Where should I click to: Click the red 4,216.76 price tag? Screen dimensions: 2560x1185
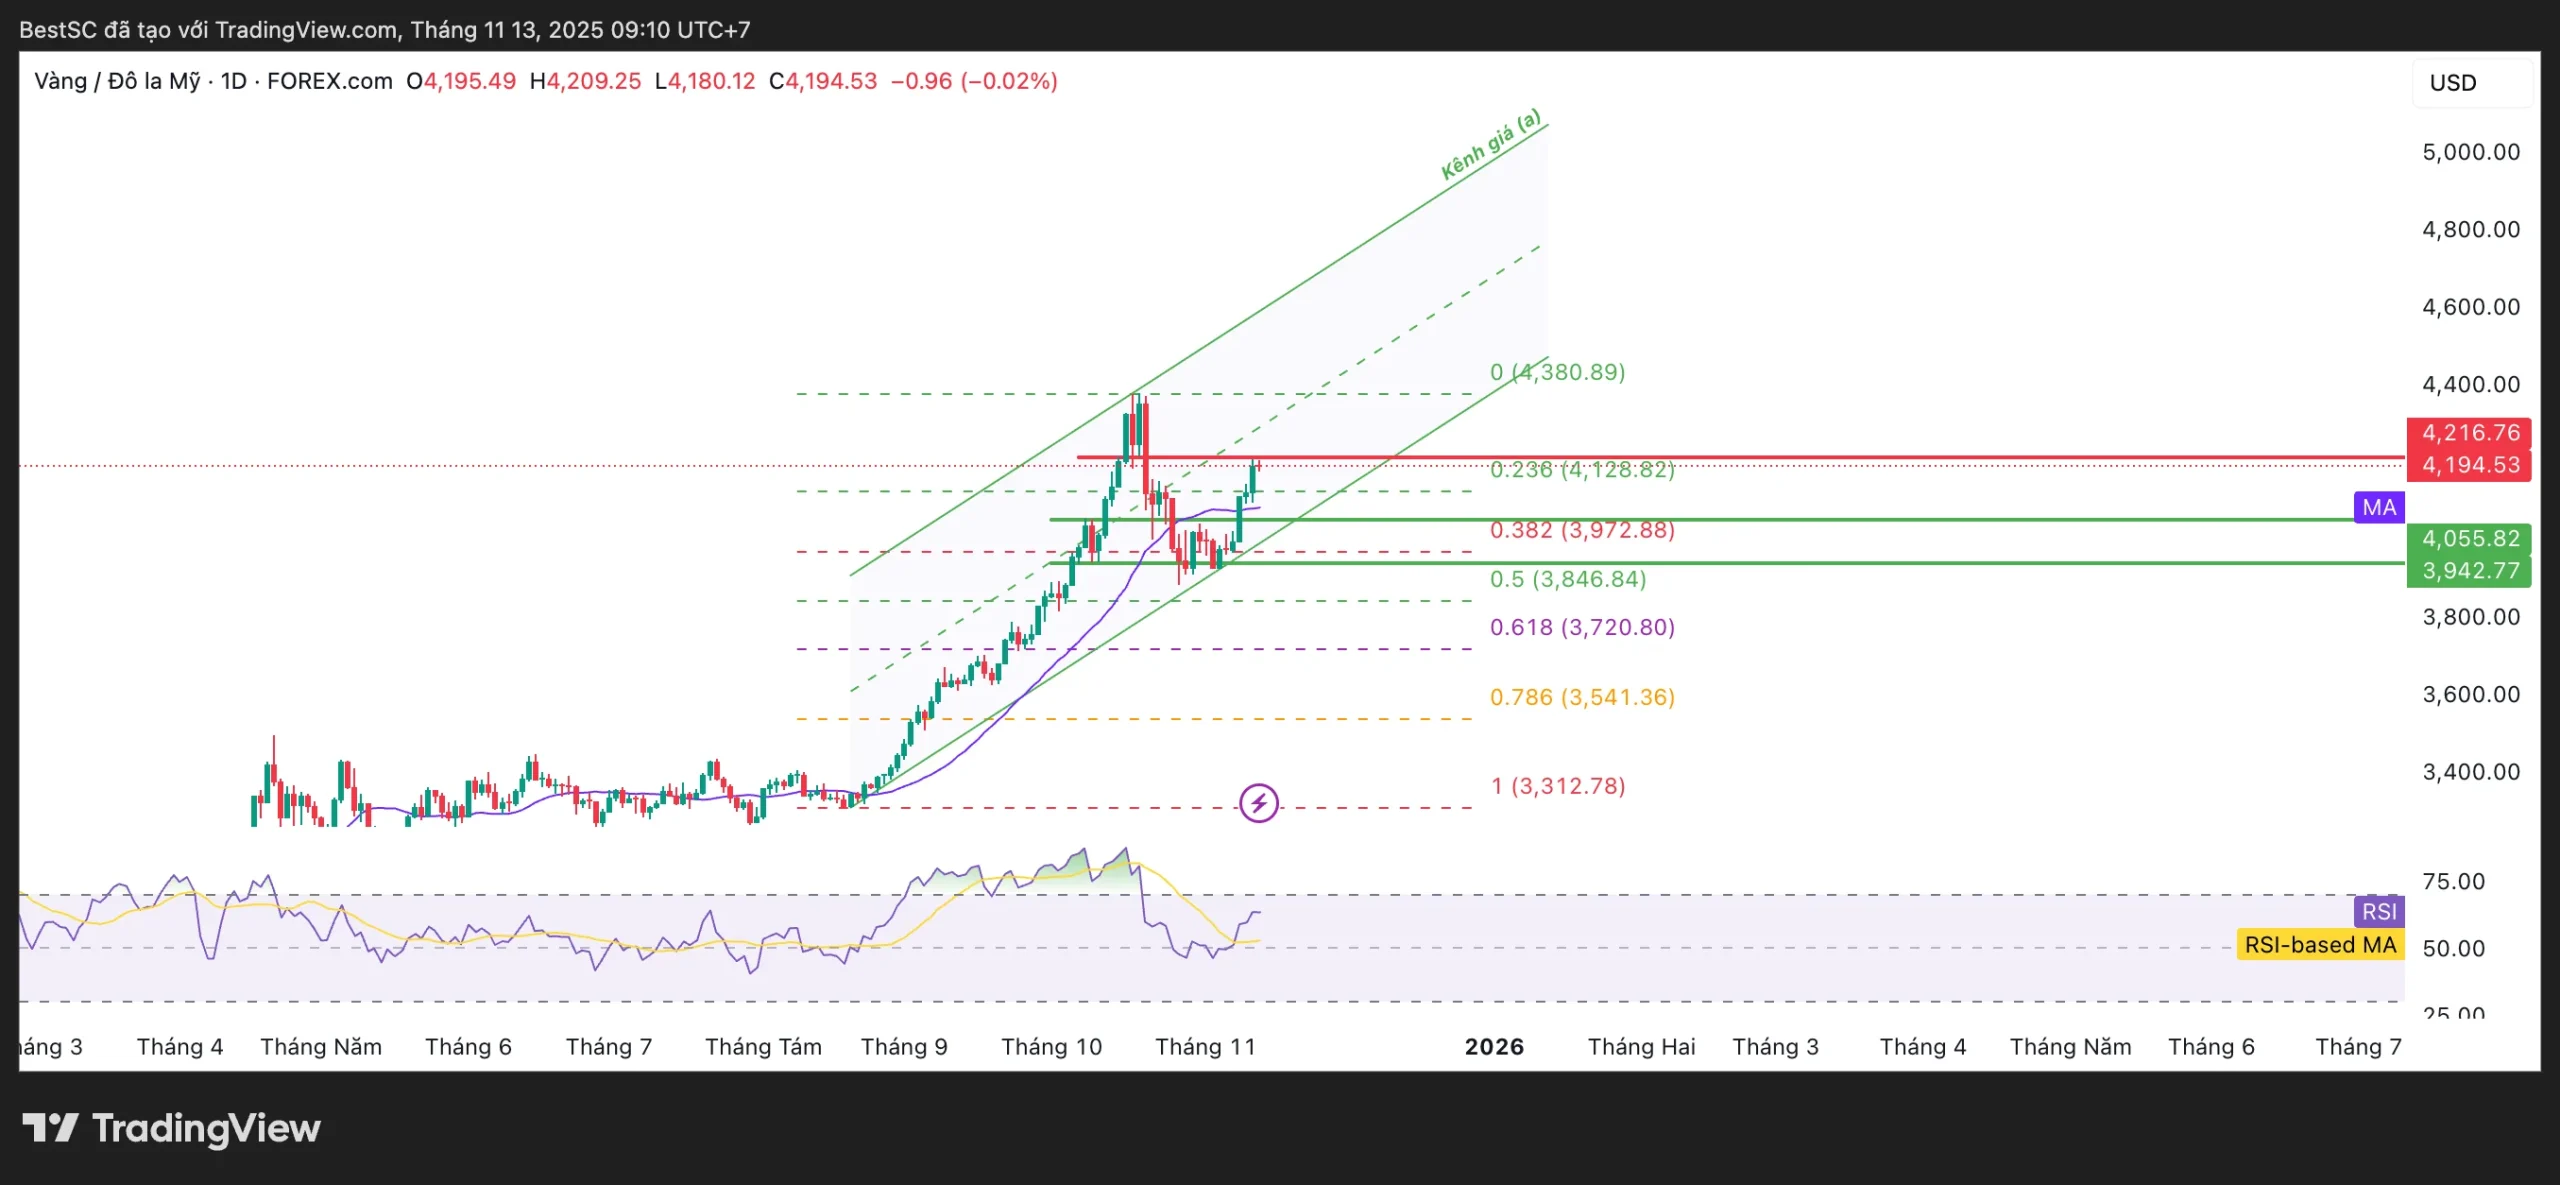click(2470, 433)
